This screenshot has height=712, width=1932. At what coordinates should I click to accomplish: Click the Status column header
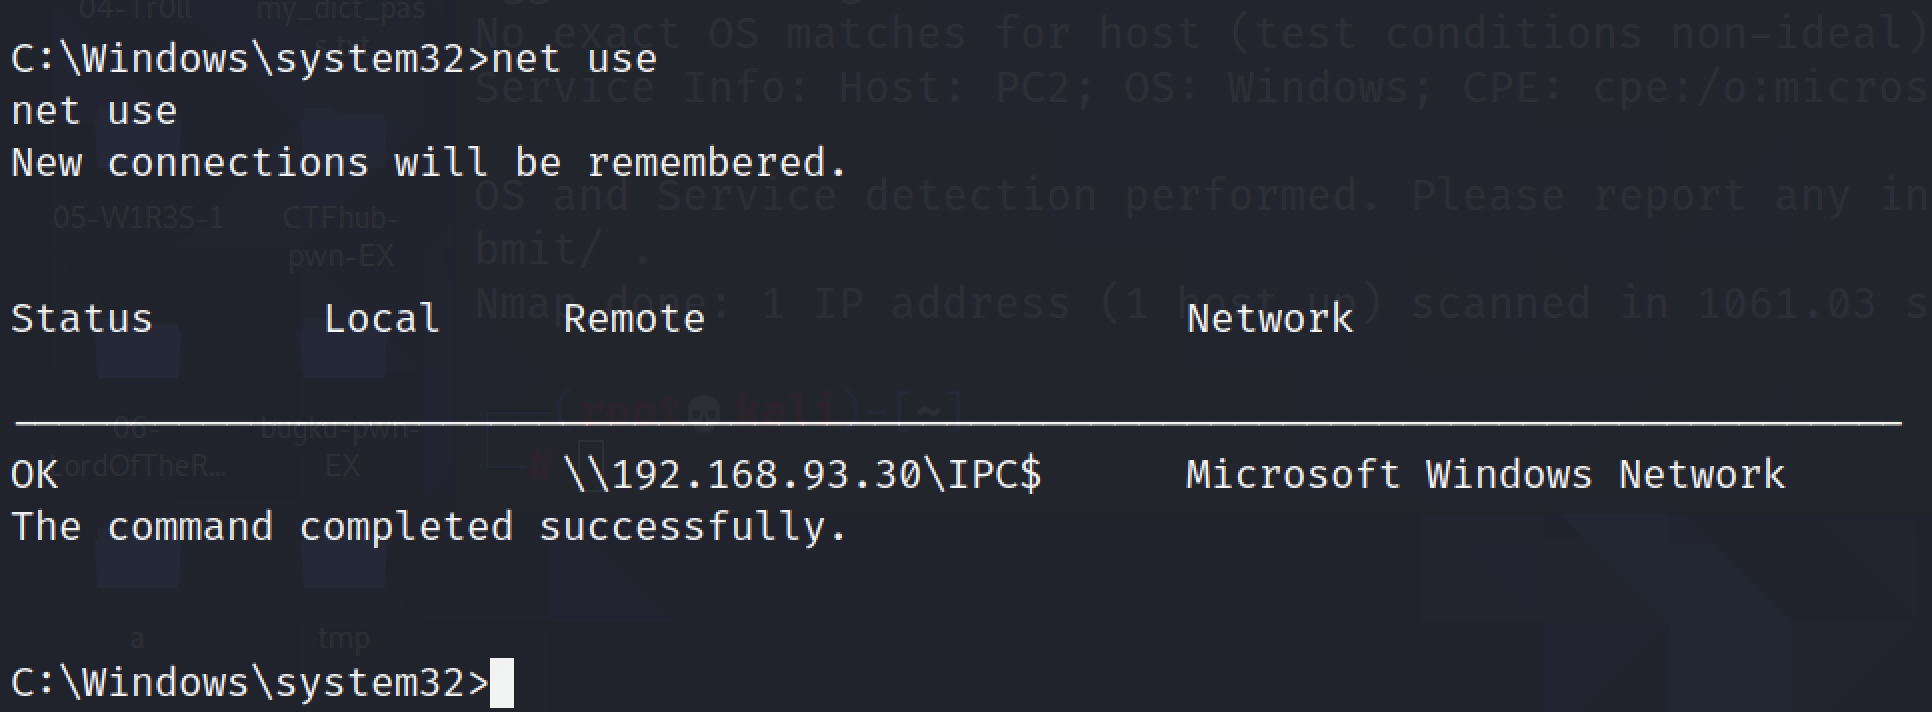pos(81,319)
